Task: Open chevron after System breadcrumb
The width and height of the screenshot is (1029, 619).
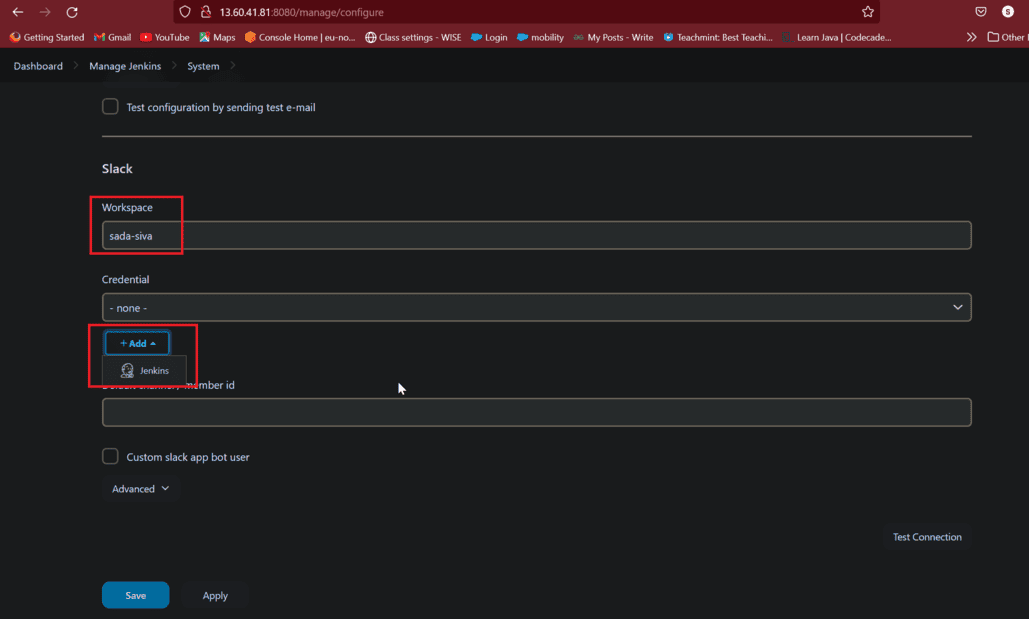Action: pyautogui.click(x=232, y=66)
